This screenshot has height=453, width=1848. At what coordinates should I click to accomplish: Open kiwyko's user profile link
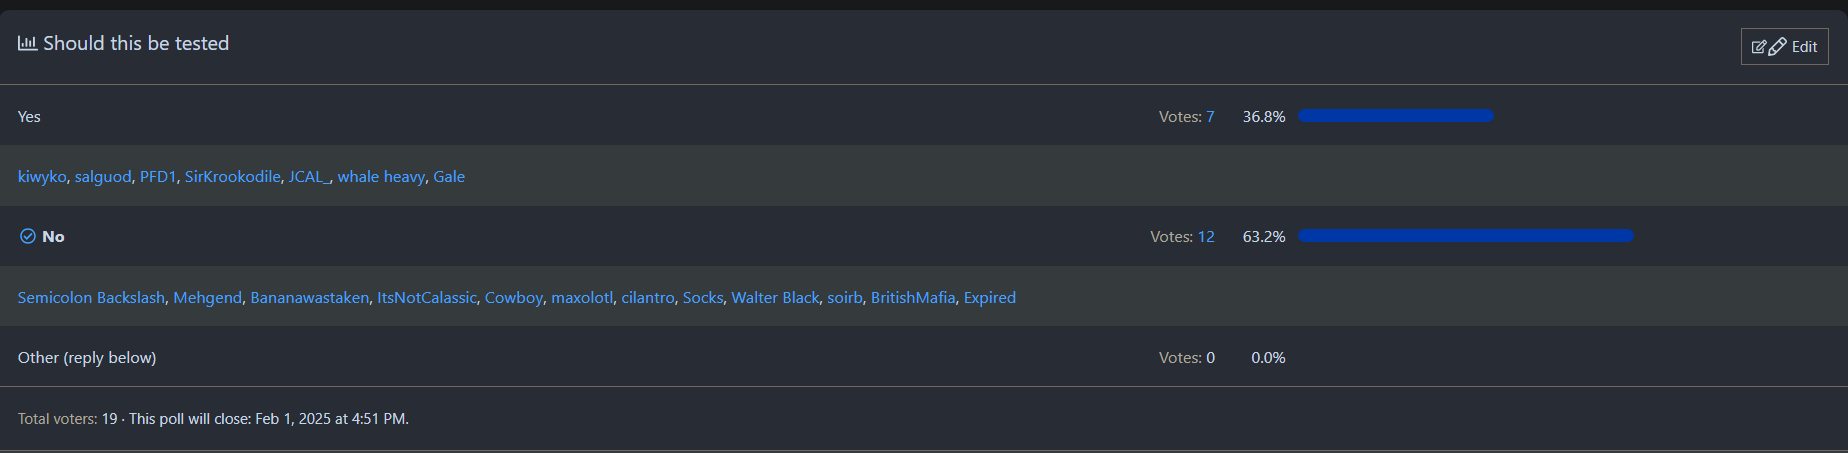pos(42,177)
